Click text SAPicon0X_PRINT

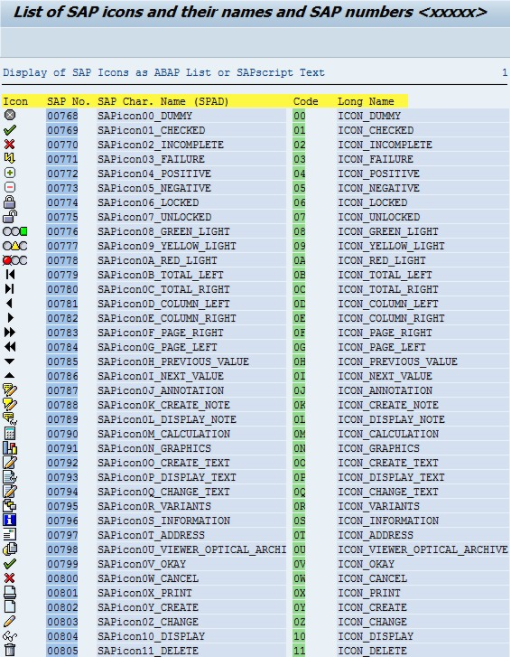(x=145, y=593)
